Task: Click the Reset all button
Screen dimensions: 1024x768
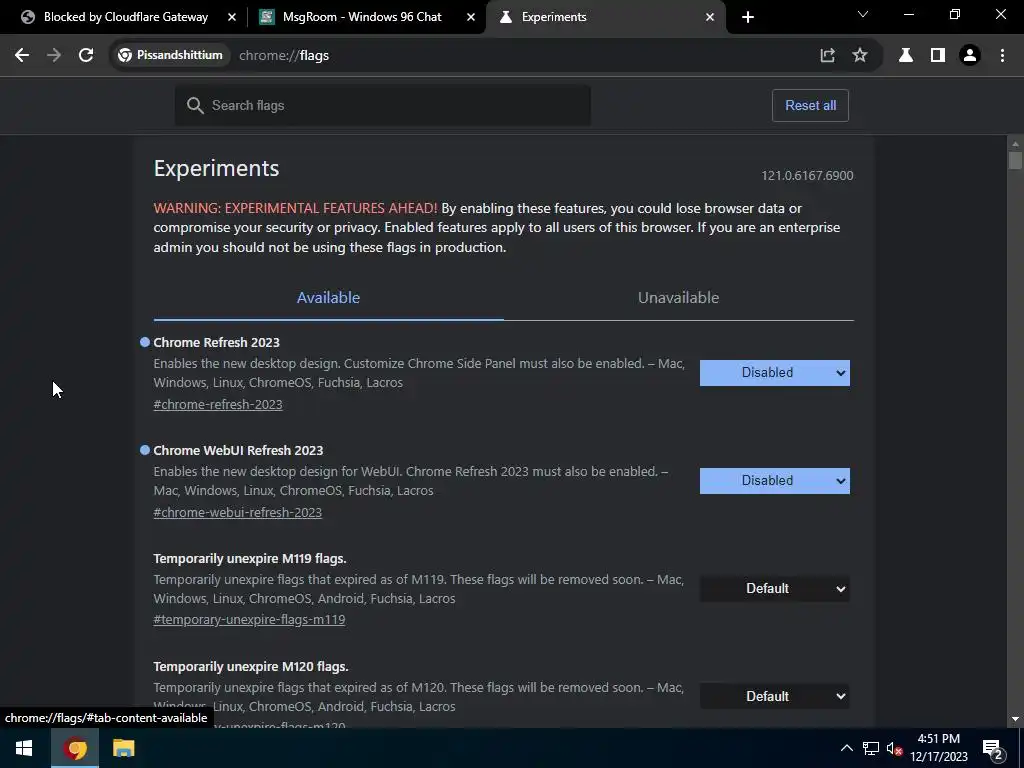Action: [x=810, y=106]
